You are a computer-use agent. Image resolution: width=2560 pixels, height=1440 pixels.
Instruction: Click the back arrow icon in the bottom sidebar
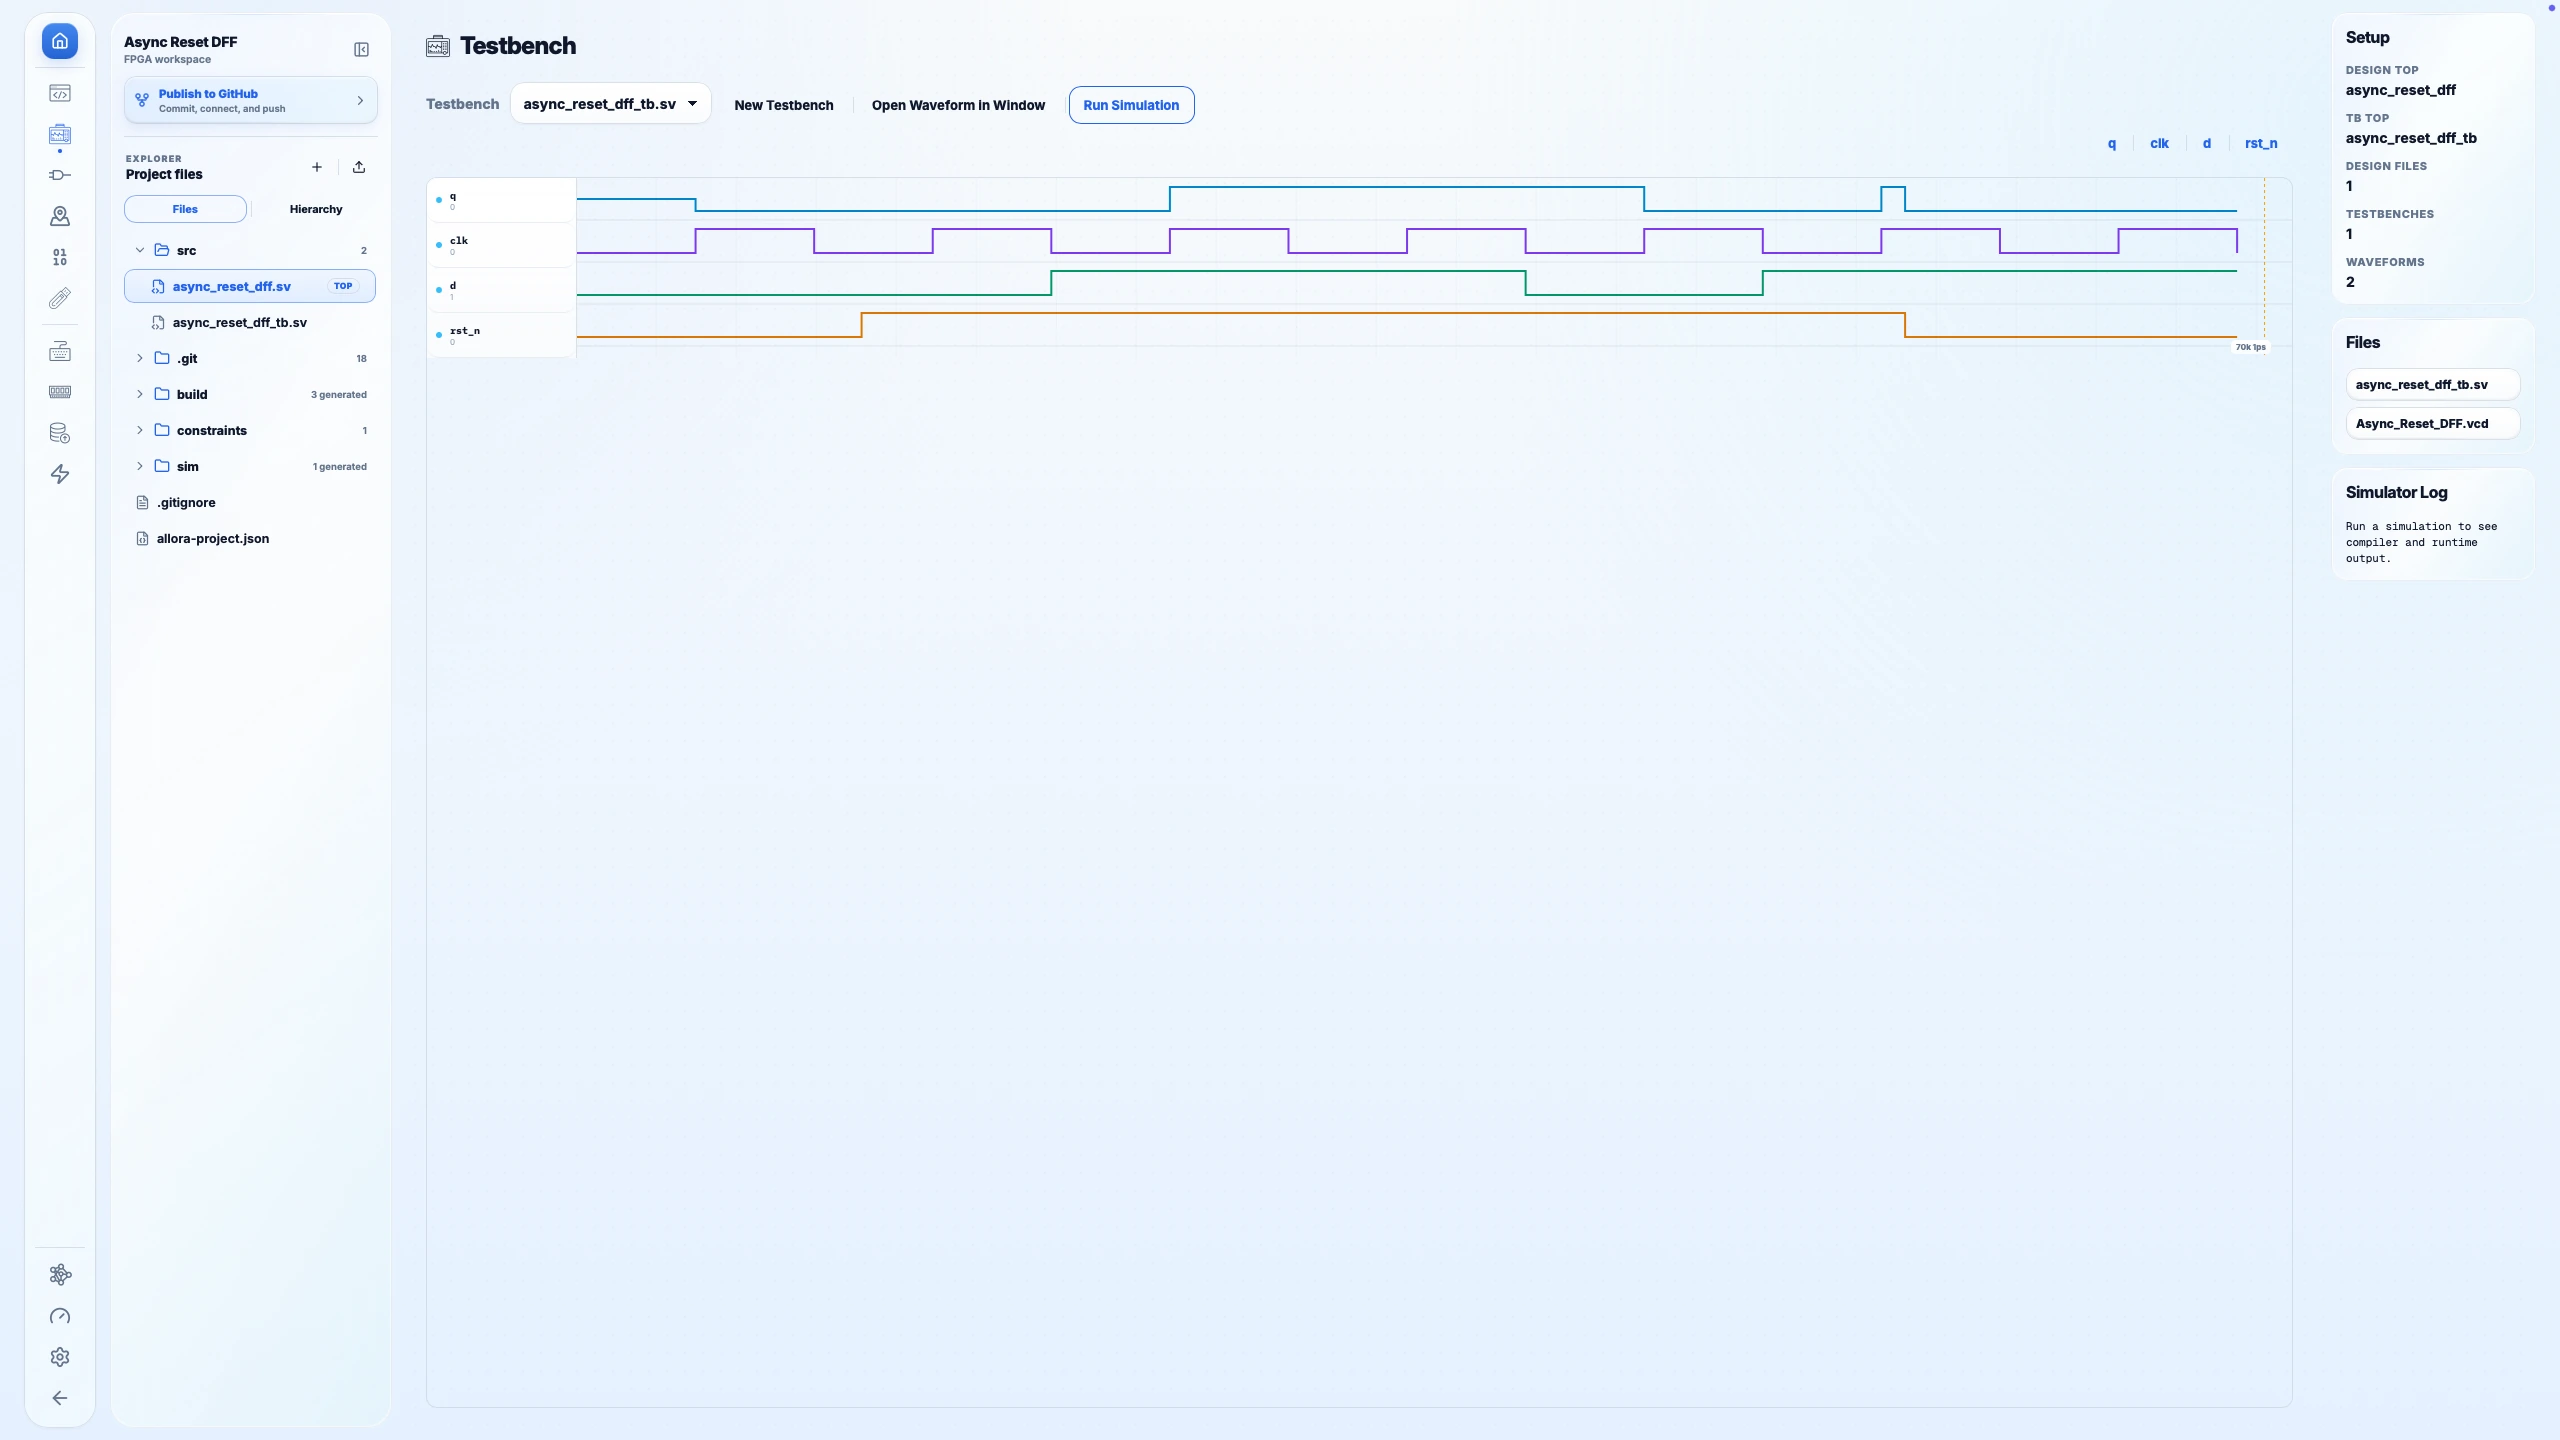[60, 1398]
